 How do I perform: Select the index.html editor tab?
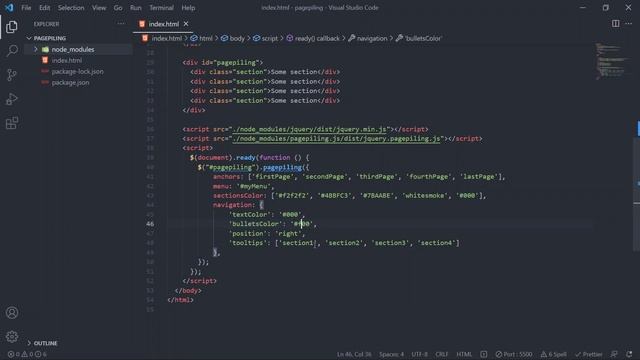pos(163,24)
